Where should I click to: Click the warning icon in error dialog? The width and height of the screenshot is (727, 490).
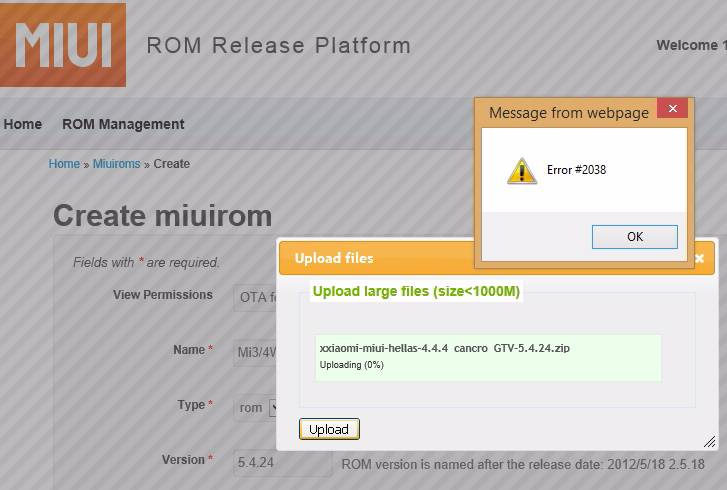click(522, 171)
